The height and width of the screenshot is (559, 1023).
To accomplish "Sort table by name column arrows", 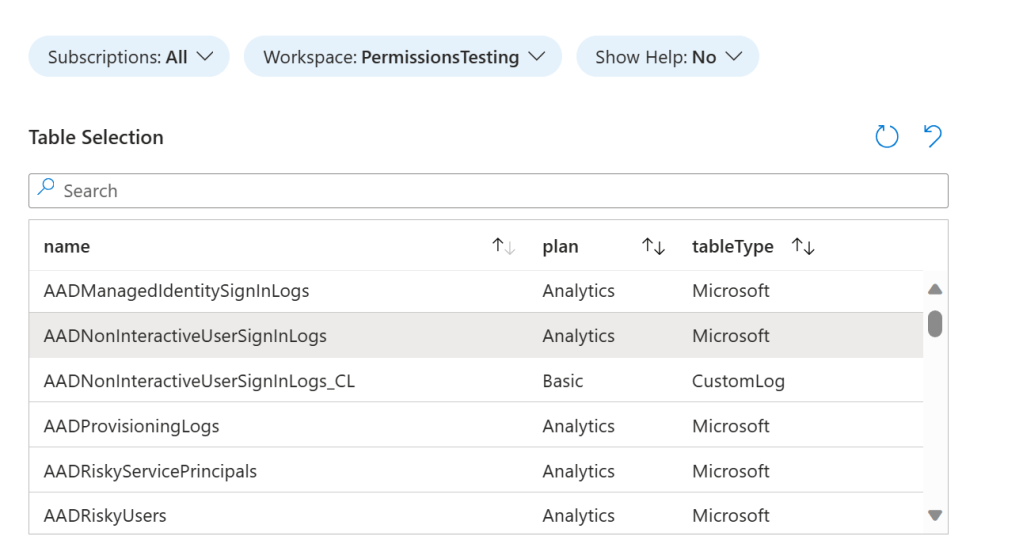I will (x=503, y=246).
